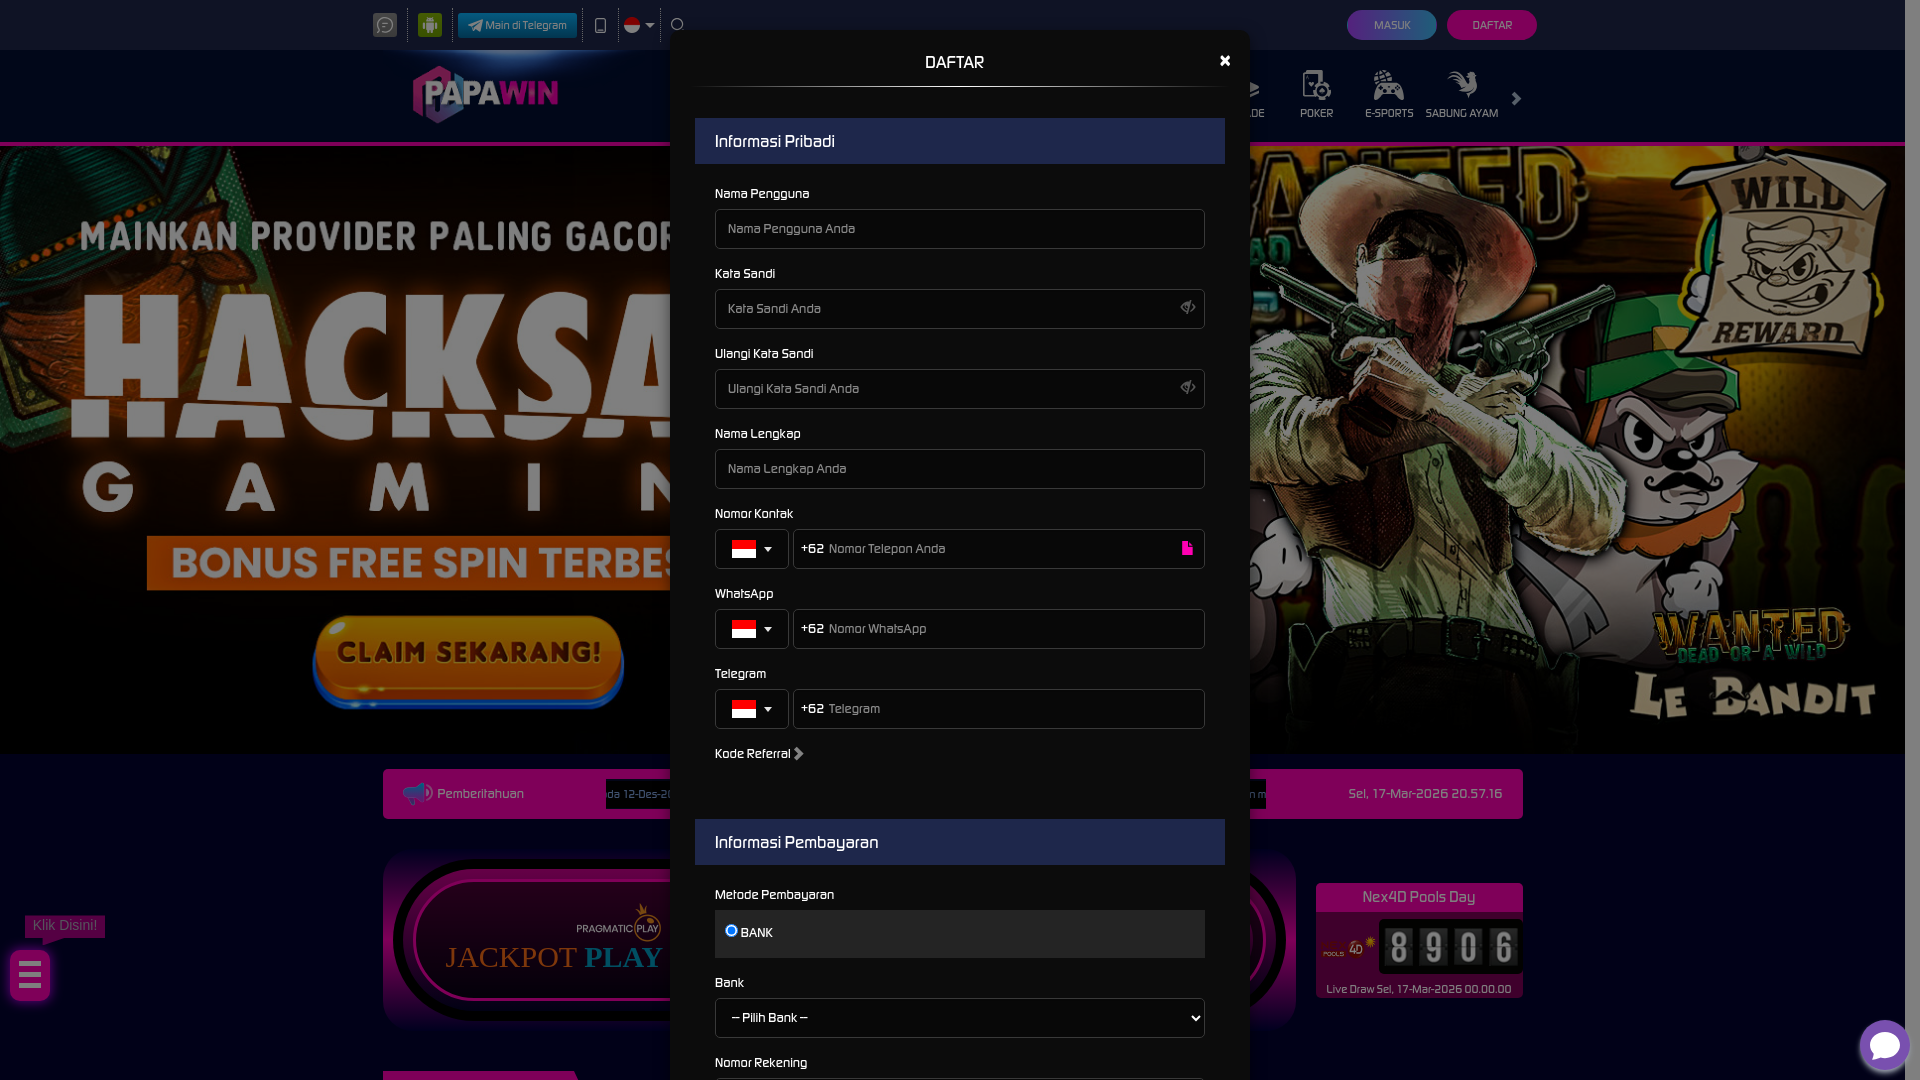
Task: Open the POKER game category
Action: tap(1316, 95)
